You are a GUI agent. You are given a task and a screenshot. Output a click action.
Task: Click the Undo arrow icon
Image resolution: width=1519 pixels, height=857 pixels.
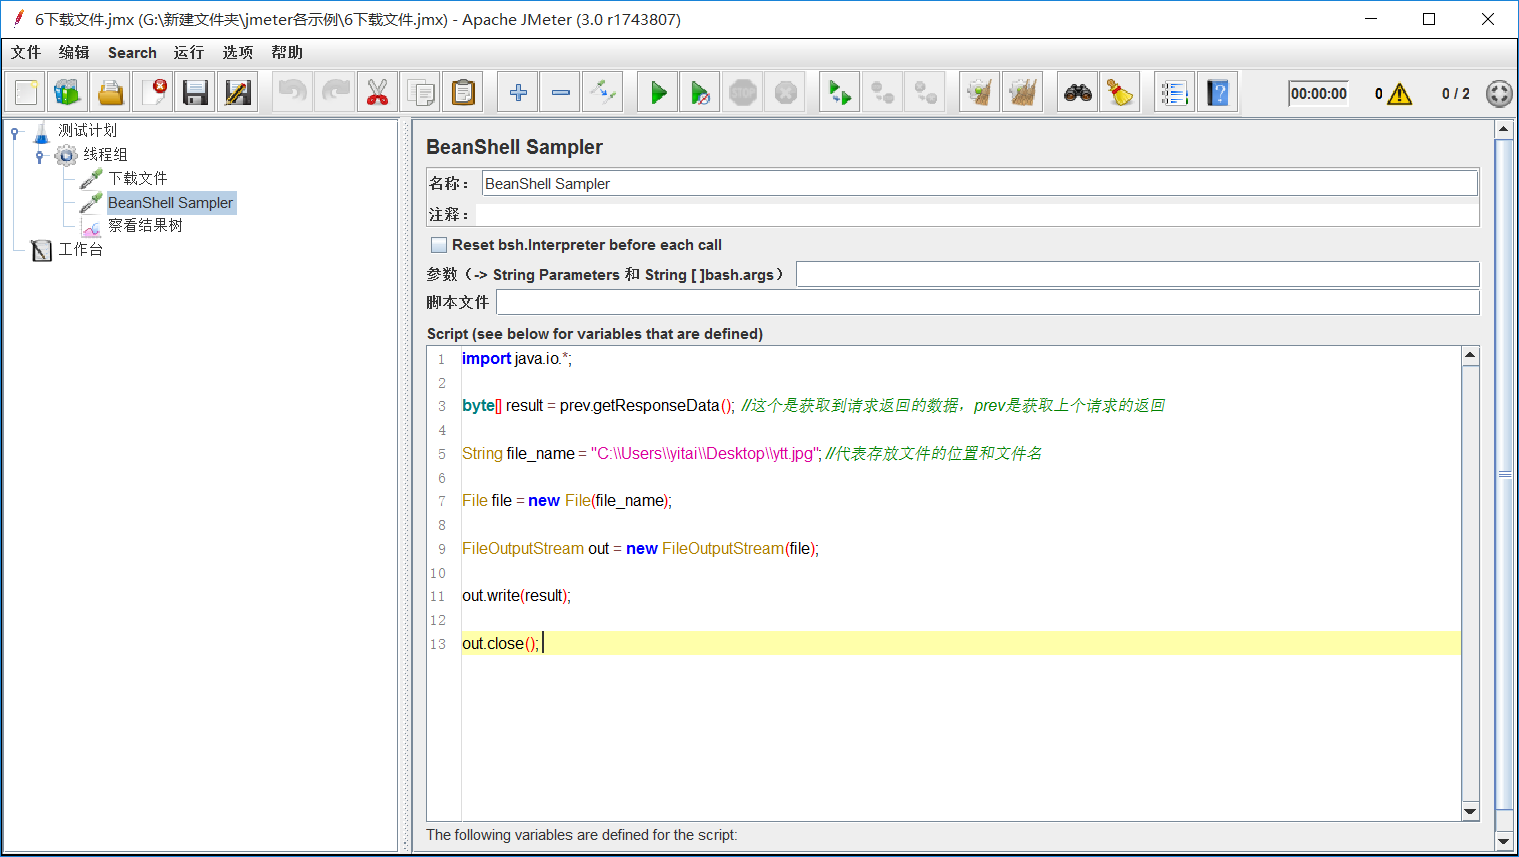292,93
